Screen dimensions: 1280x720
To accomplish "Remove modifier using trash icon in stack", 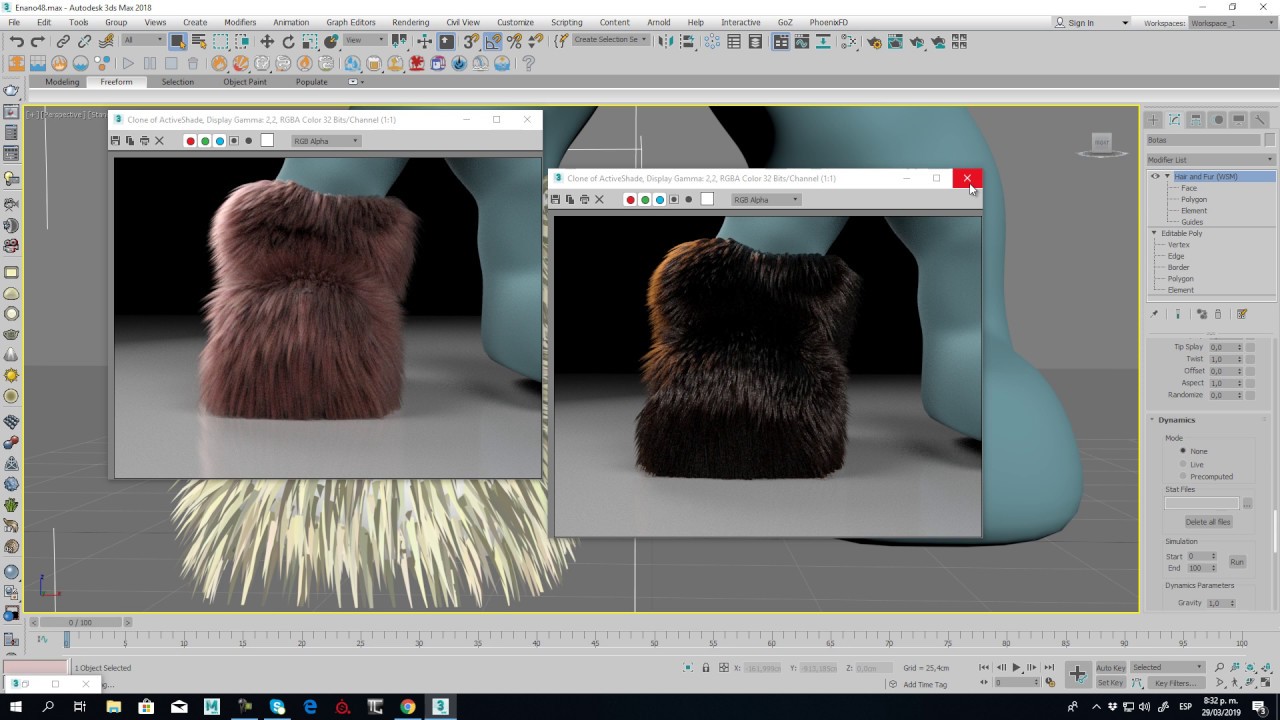I will tap(1218, 314).
